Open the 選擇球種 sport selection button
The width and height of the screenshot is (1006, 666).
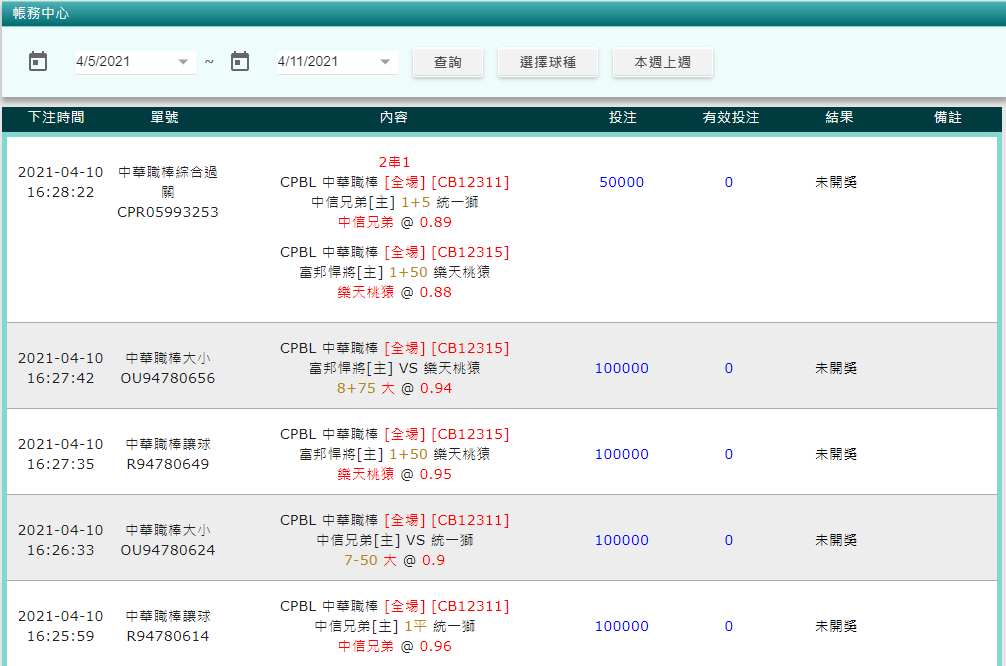point(548,62)
